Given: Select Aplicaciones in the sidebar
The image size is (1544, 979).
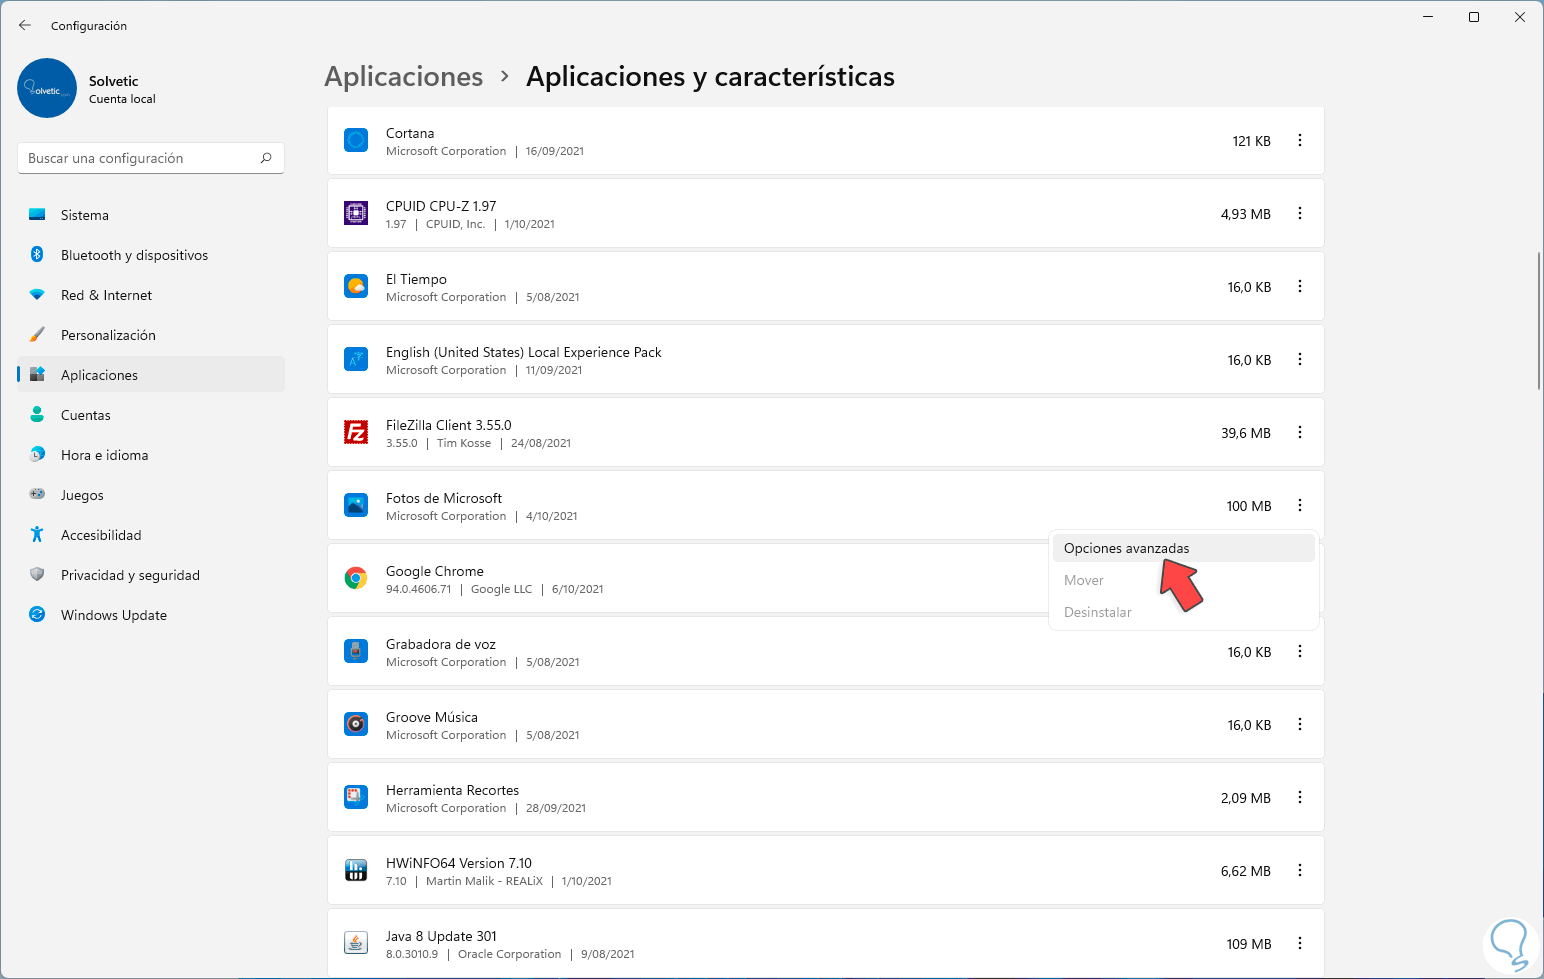Looking at the screenshot, I should 151,375.
